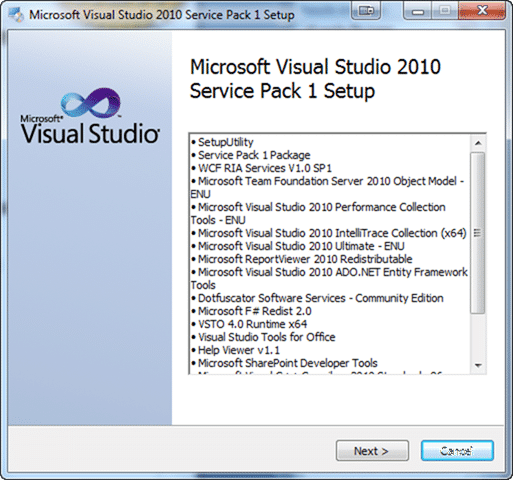Select the Performance Collection Tools entry
This screenshot has width=513, height=480.
[318, 213]
